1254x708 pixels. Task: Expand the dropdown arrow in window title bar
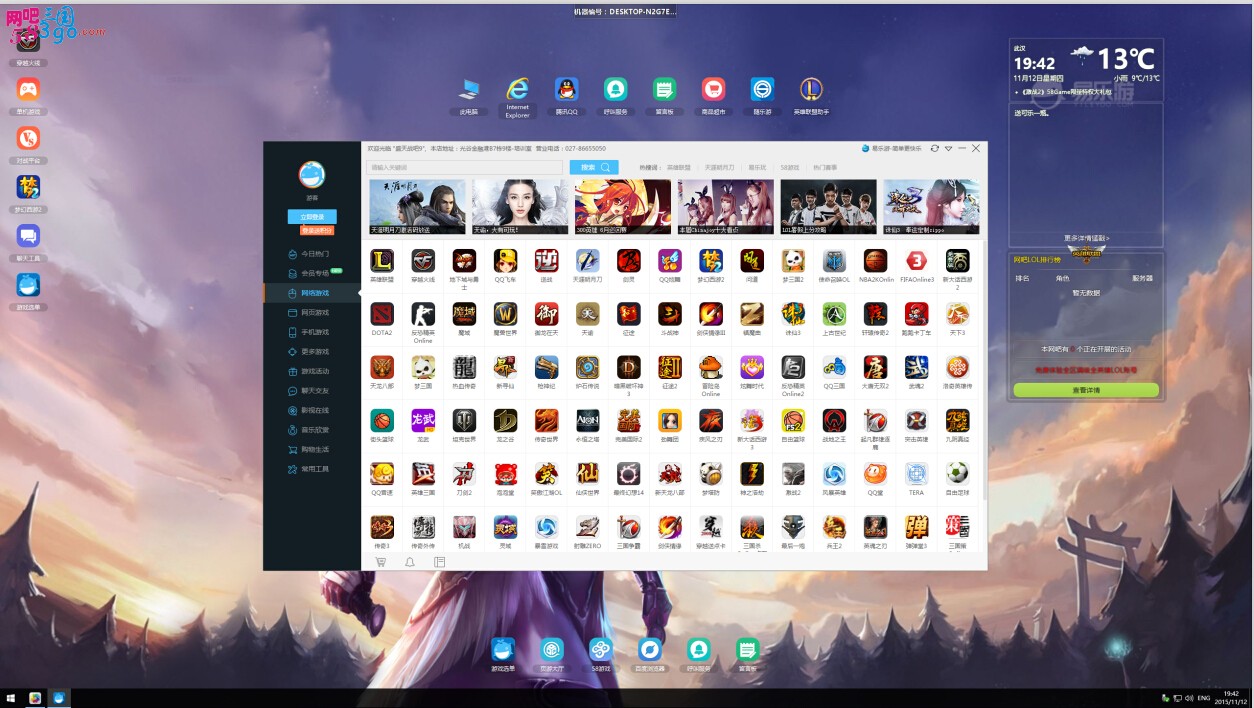(x=948, y=148)
